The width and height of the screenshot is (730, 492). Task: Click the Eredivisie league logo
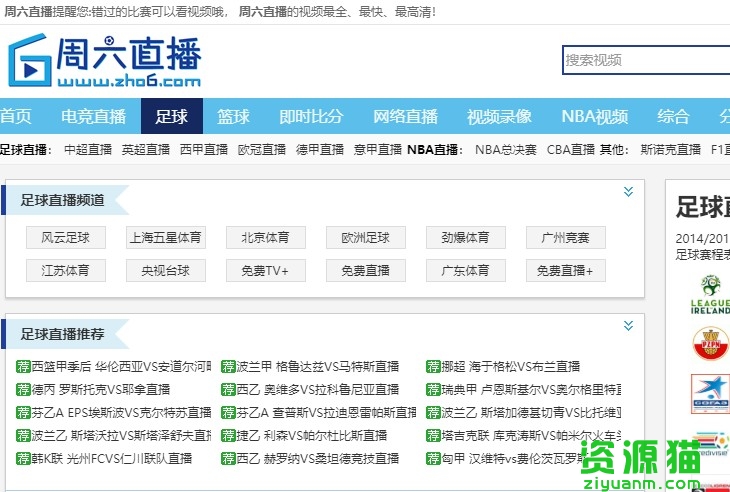pos(710,444)
